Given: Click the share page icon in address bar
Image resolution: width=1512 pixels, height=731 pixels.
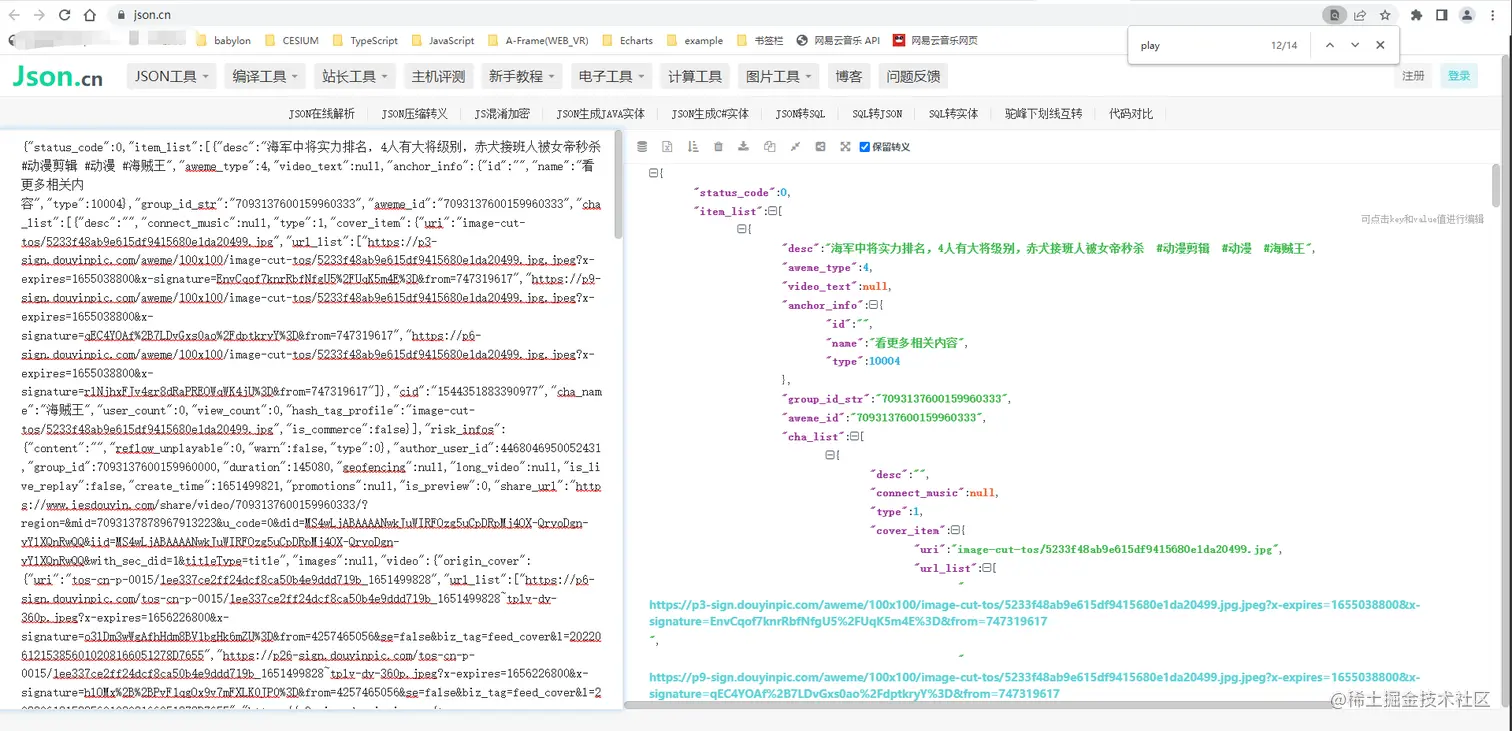Looking at the screenshot, I should 1360,15.
